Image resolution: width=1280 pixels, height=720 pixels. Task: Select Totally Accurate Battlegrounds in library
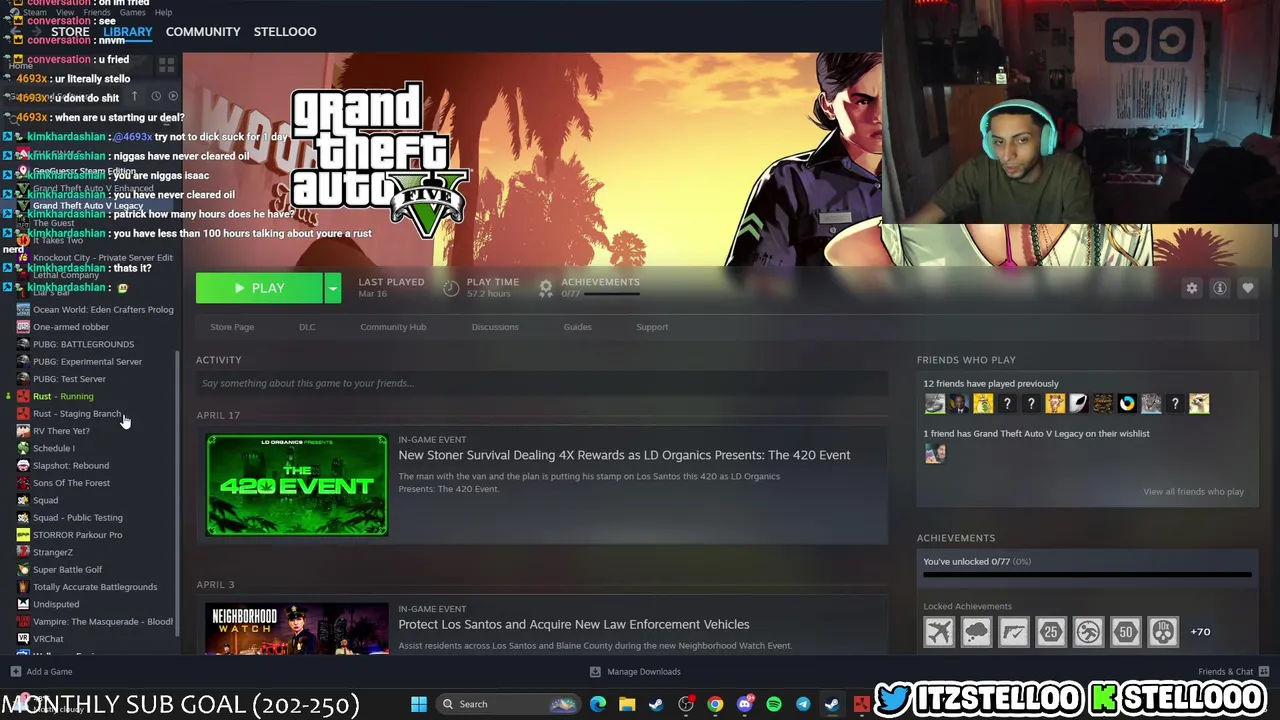coord(95,587)
